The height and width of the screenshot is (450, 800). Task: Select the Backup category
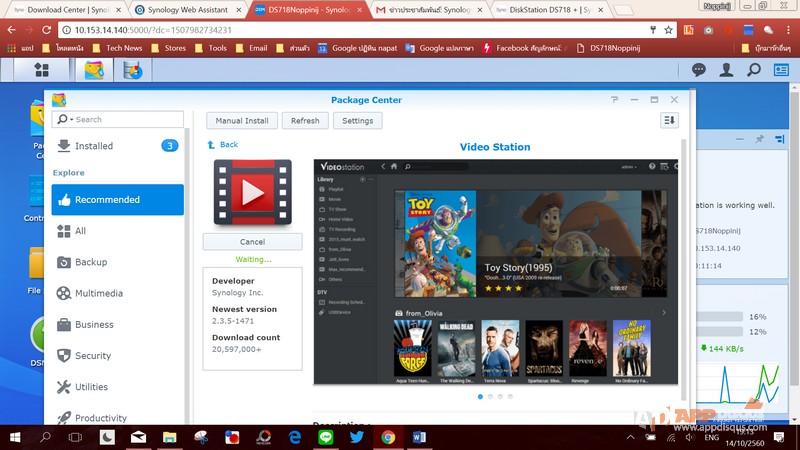117,262
